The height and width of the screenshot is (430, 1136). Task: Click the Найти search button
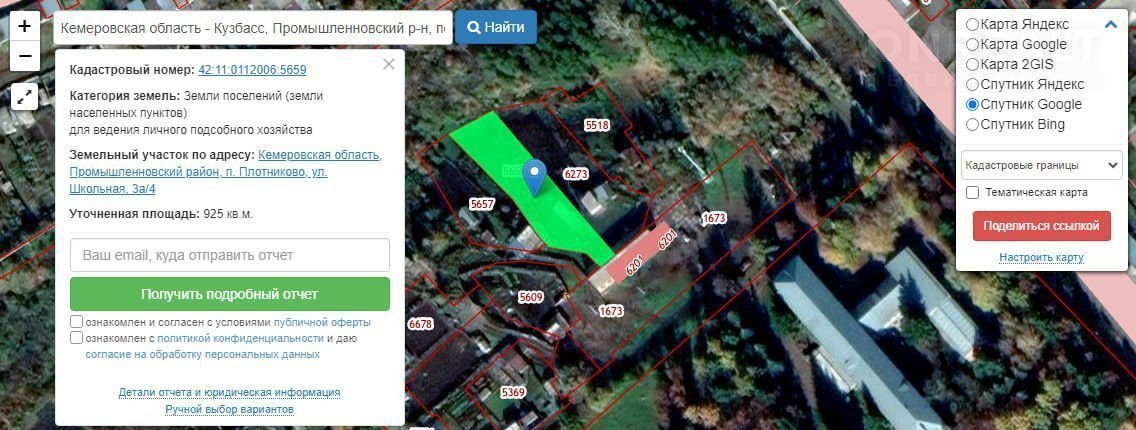coord(496,28)
